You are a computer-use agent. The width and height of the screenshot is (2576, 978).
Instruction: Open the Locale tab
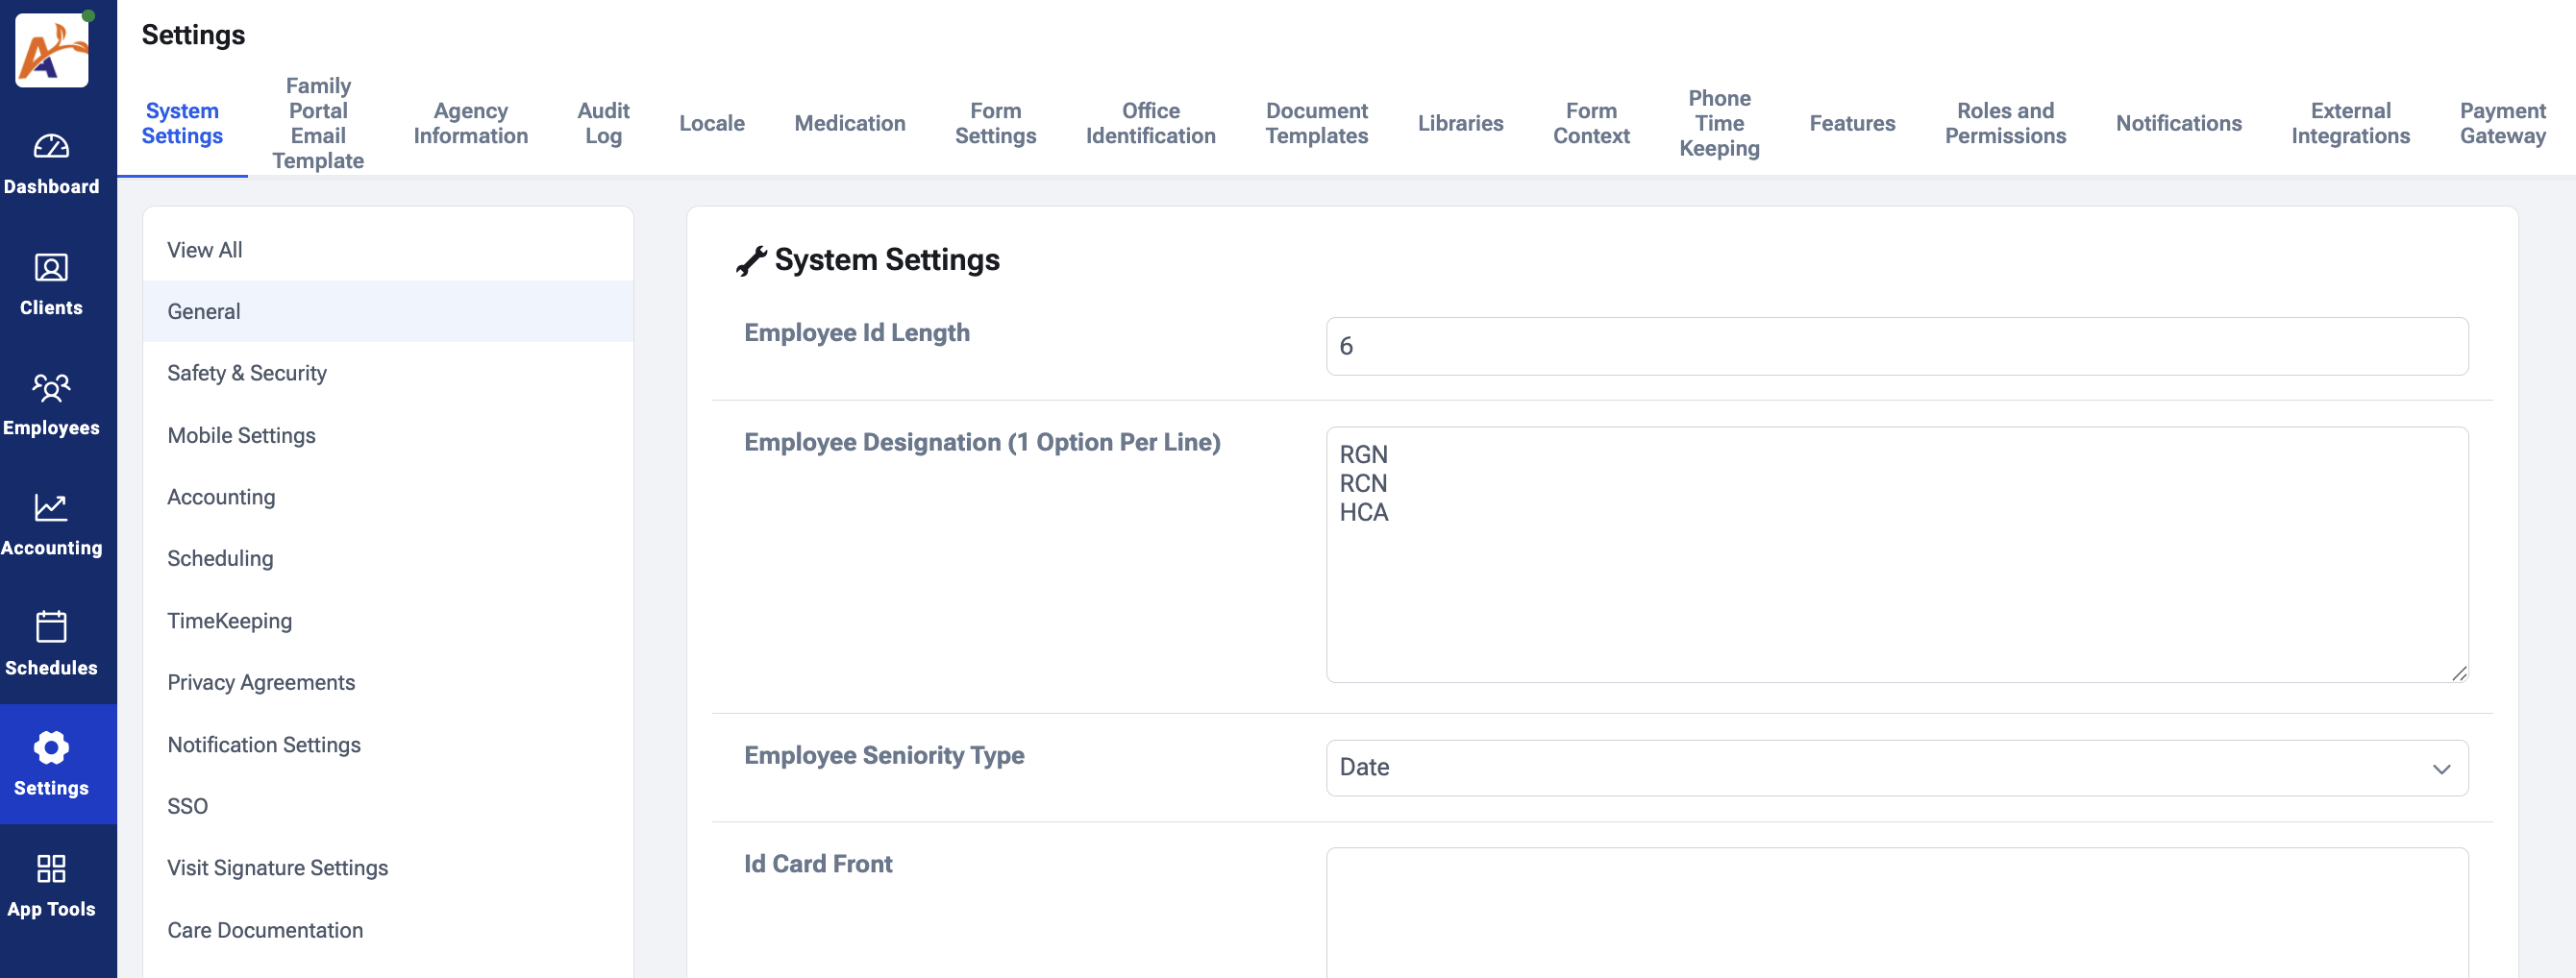(712, 123)
